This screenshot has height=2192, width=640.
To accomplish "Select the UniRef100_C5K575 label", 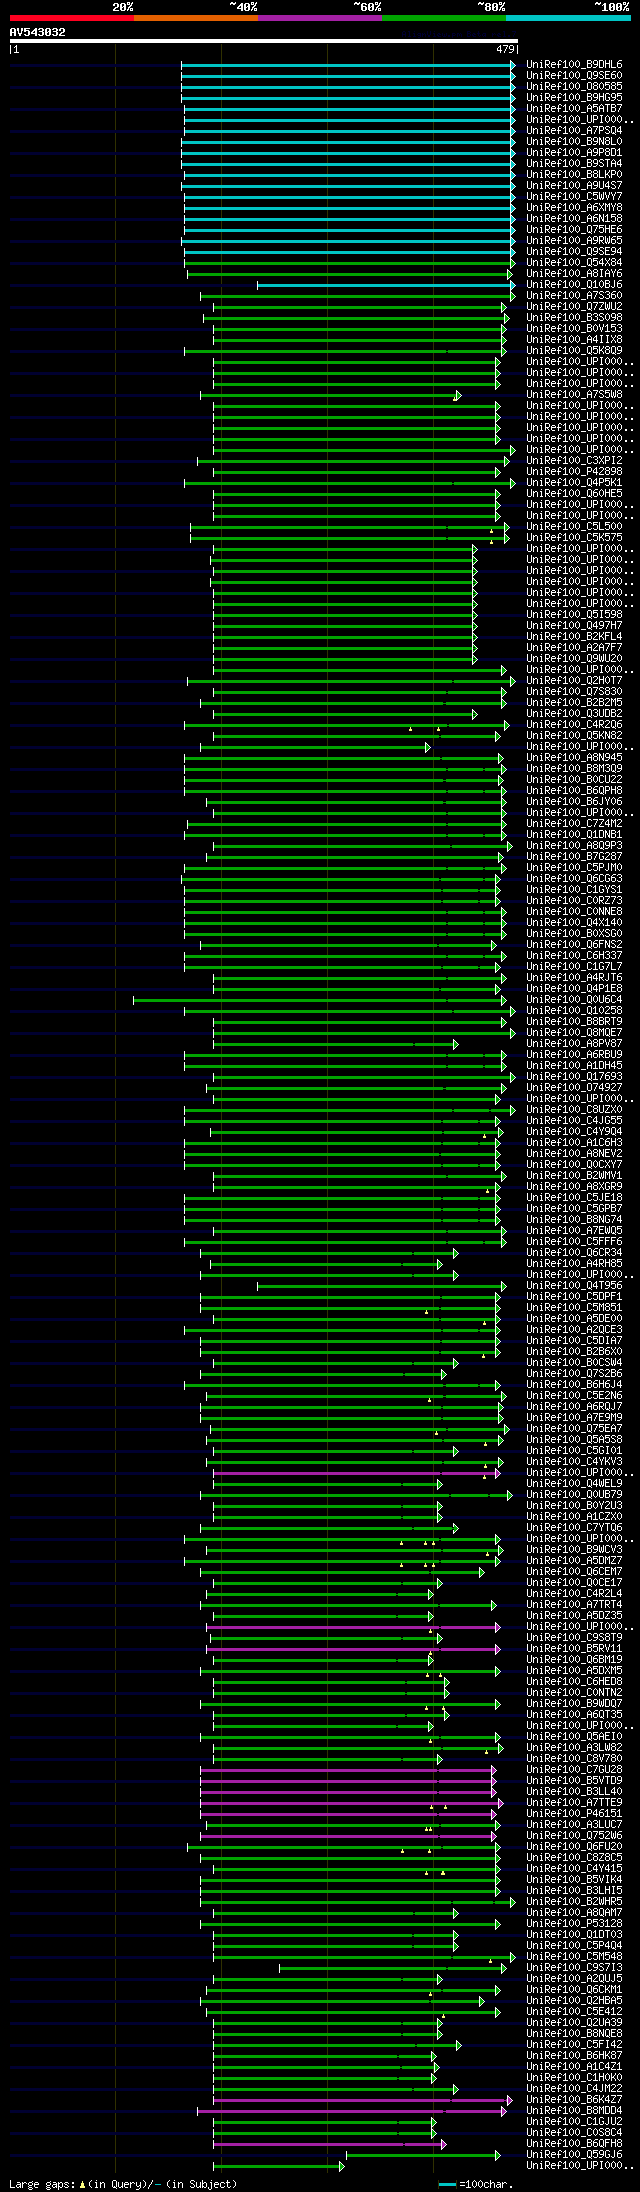I will [574, 537].
